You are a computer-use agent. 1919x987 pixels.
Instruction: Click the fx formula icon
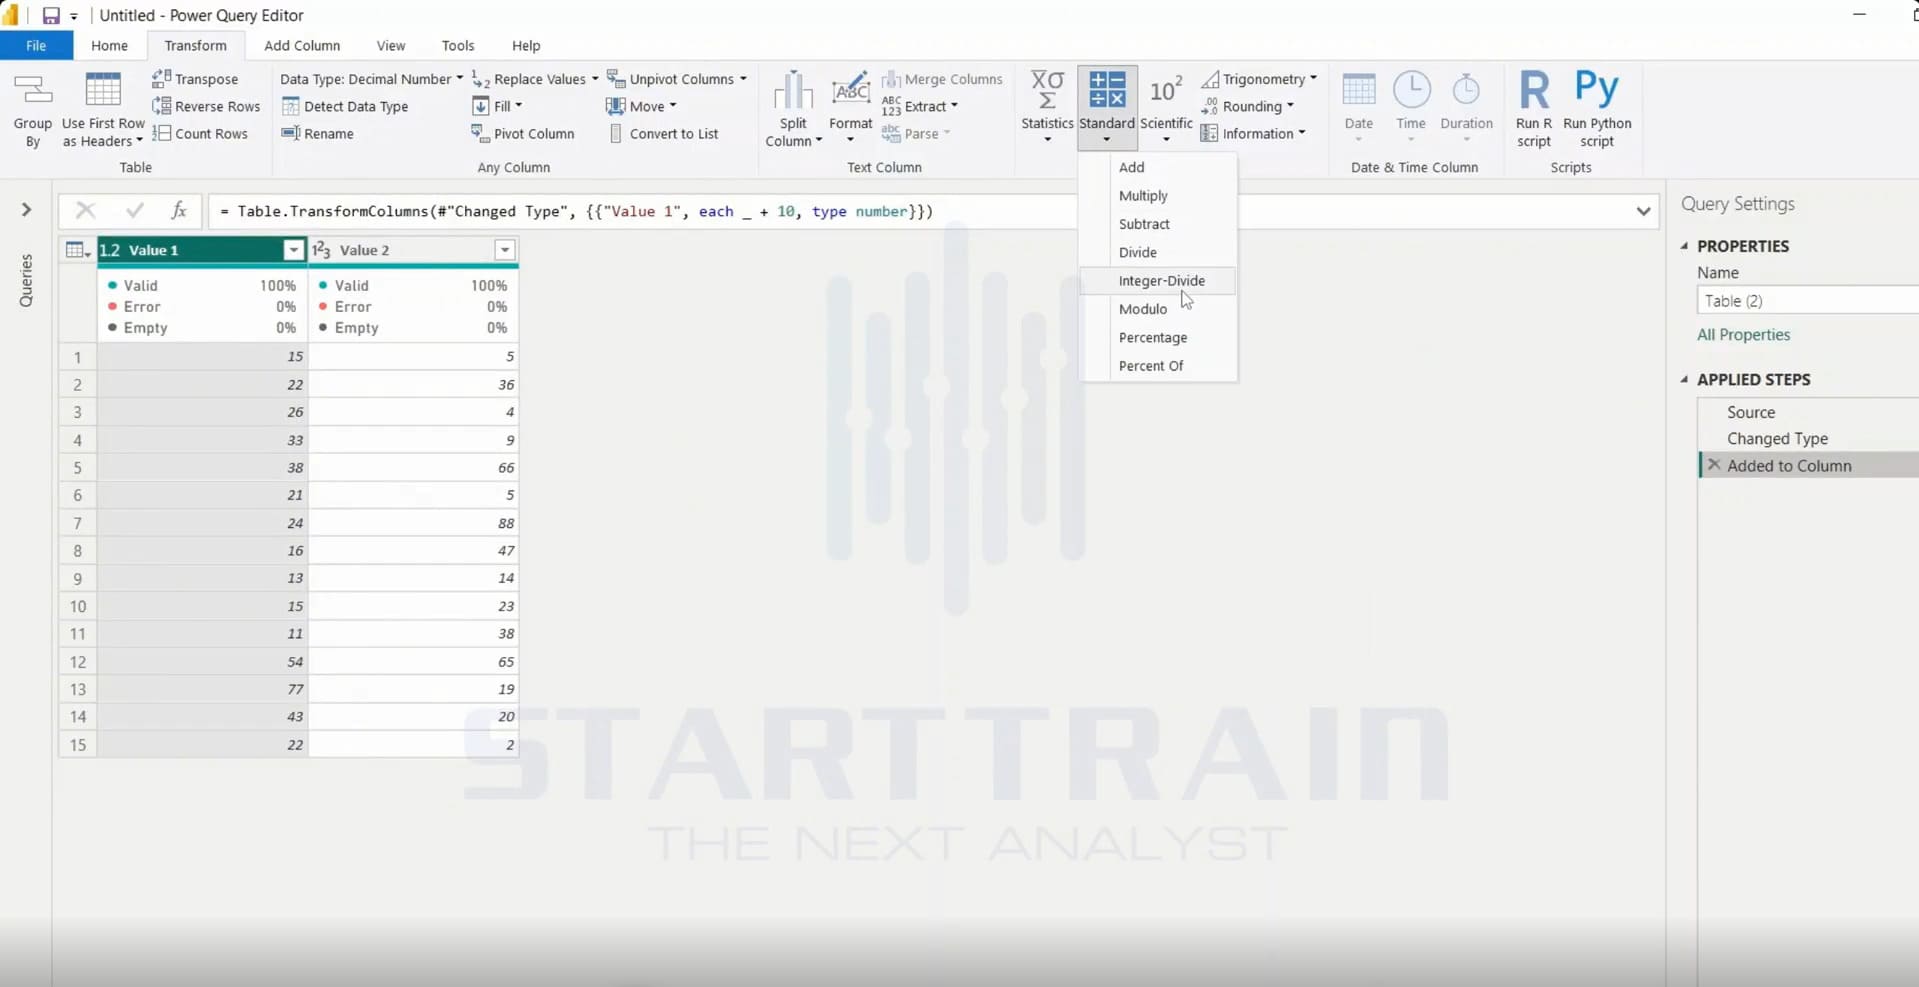tap(179, 210)
